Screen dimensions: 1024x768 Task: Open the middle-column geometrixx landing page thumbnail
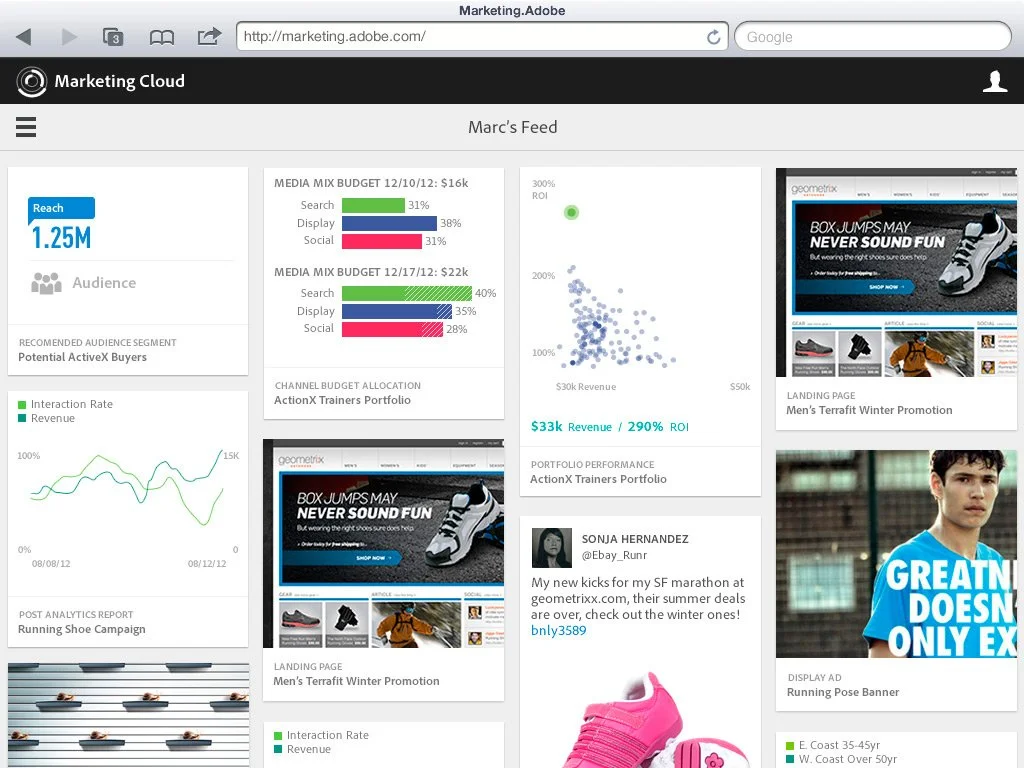tap(383, 543)
